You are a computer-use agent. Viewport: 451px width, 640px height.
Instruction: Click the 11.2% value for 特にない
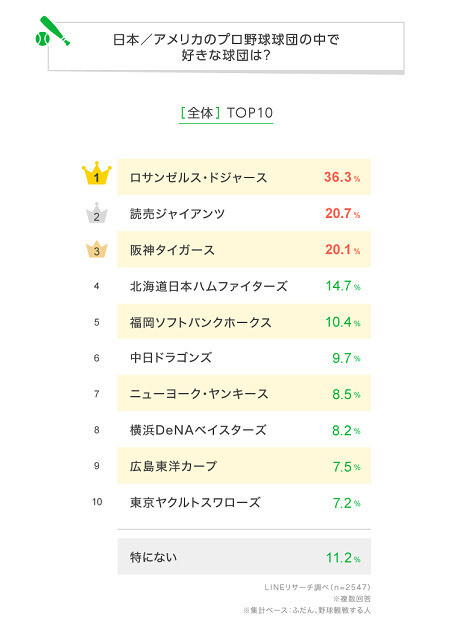point(343,558)
